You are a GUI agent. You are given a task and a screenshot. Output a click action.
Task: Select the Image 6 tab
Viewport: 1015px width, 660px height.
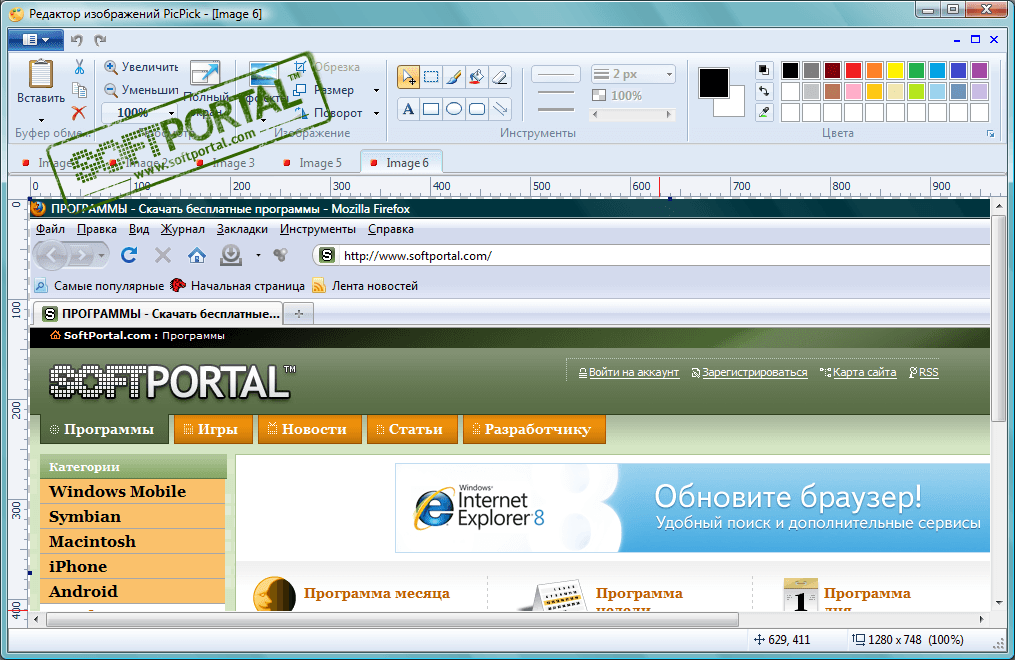tap(401, 163)
